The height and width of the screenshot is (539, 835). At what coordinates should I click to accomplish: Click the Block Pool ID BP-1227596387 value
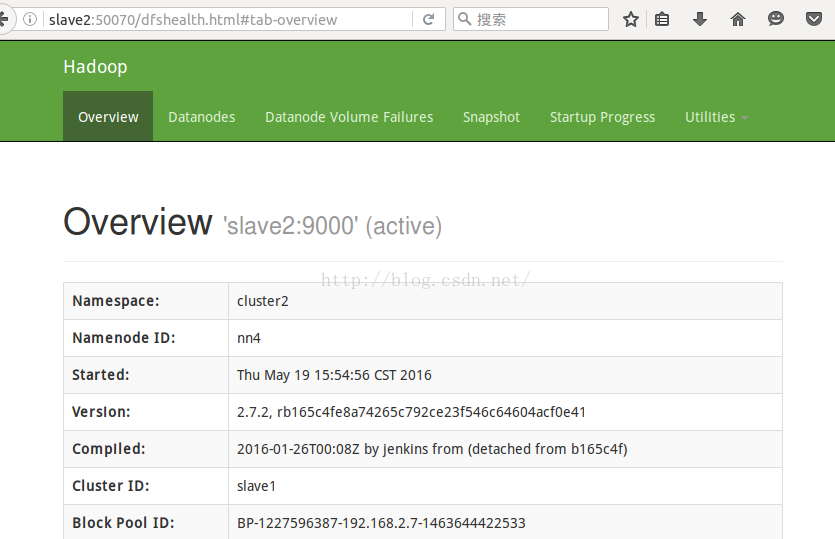click(381, 523)
